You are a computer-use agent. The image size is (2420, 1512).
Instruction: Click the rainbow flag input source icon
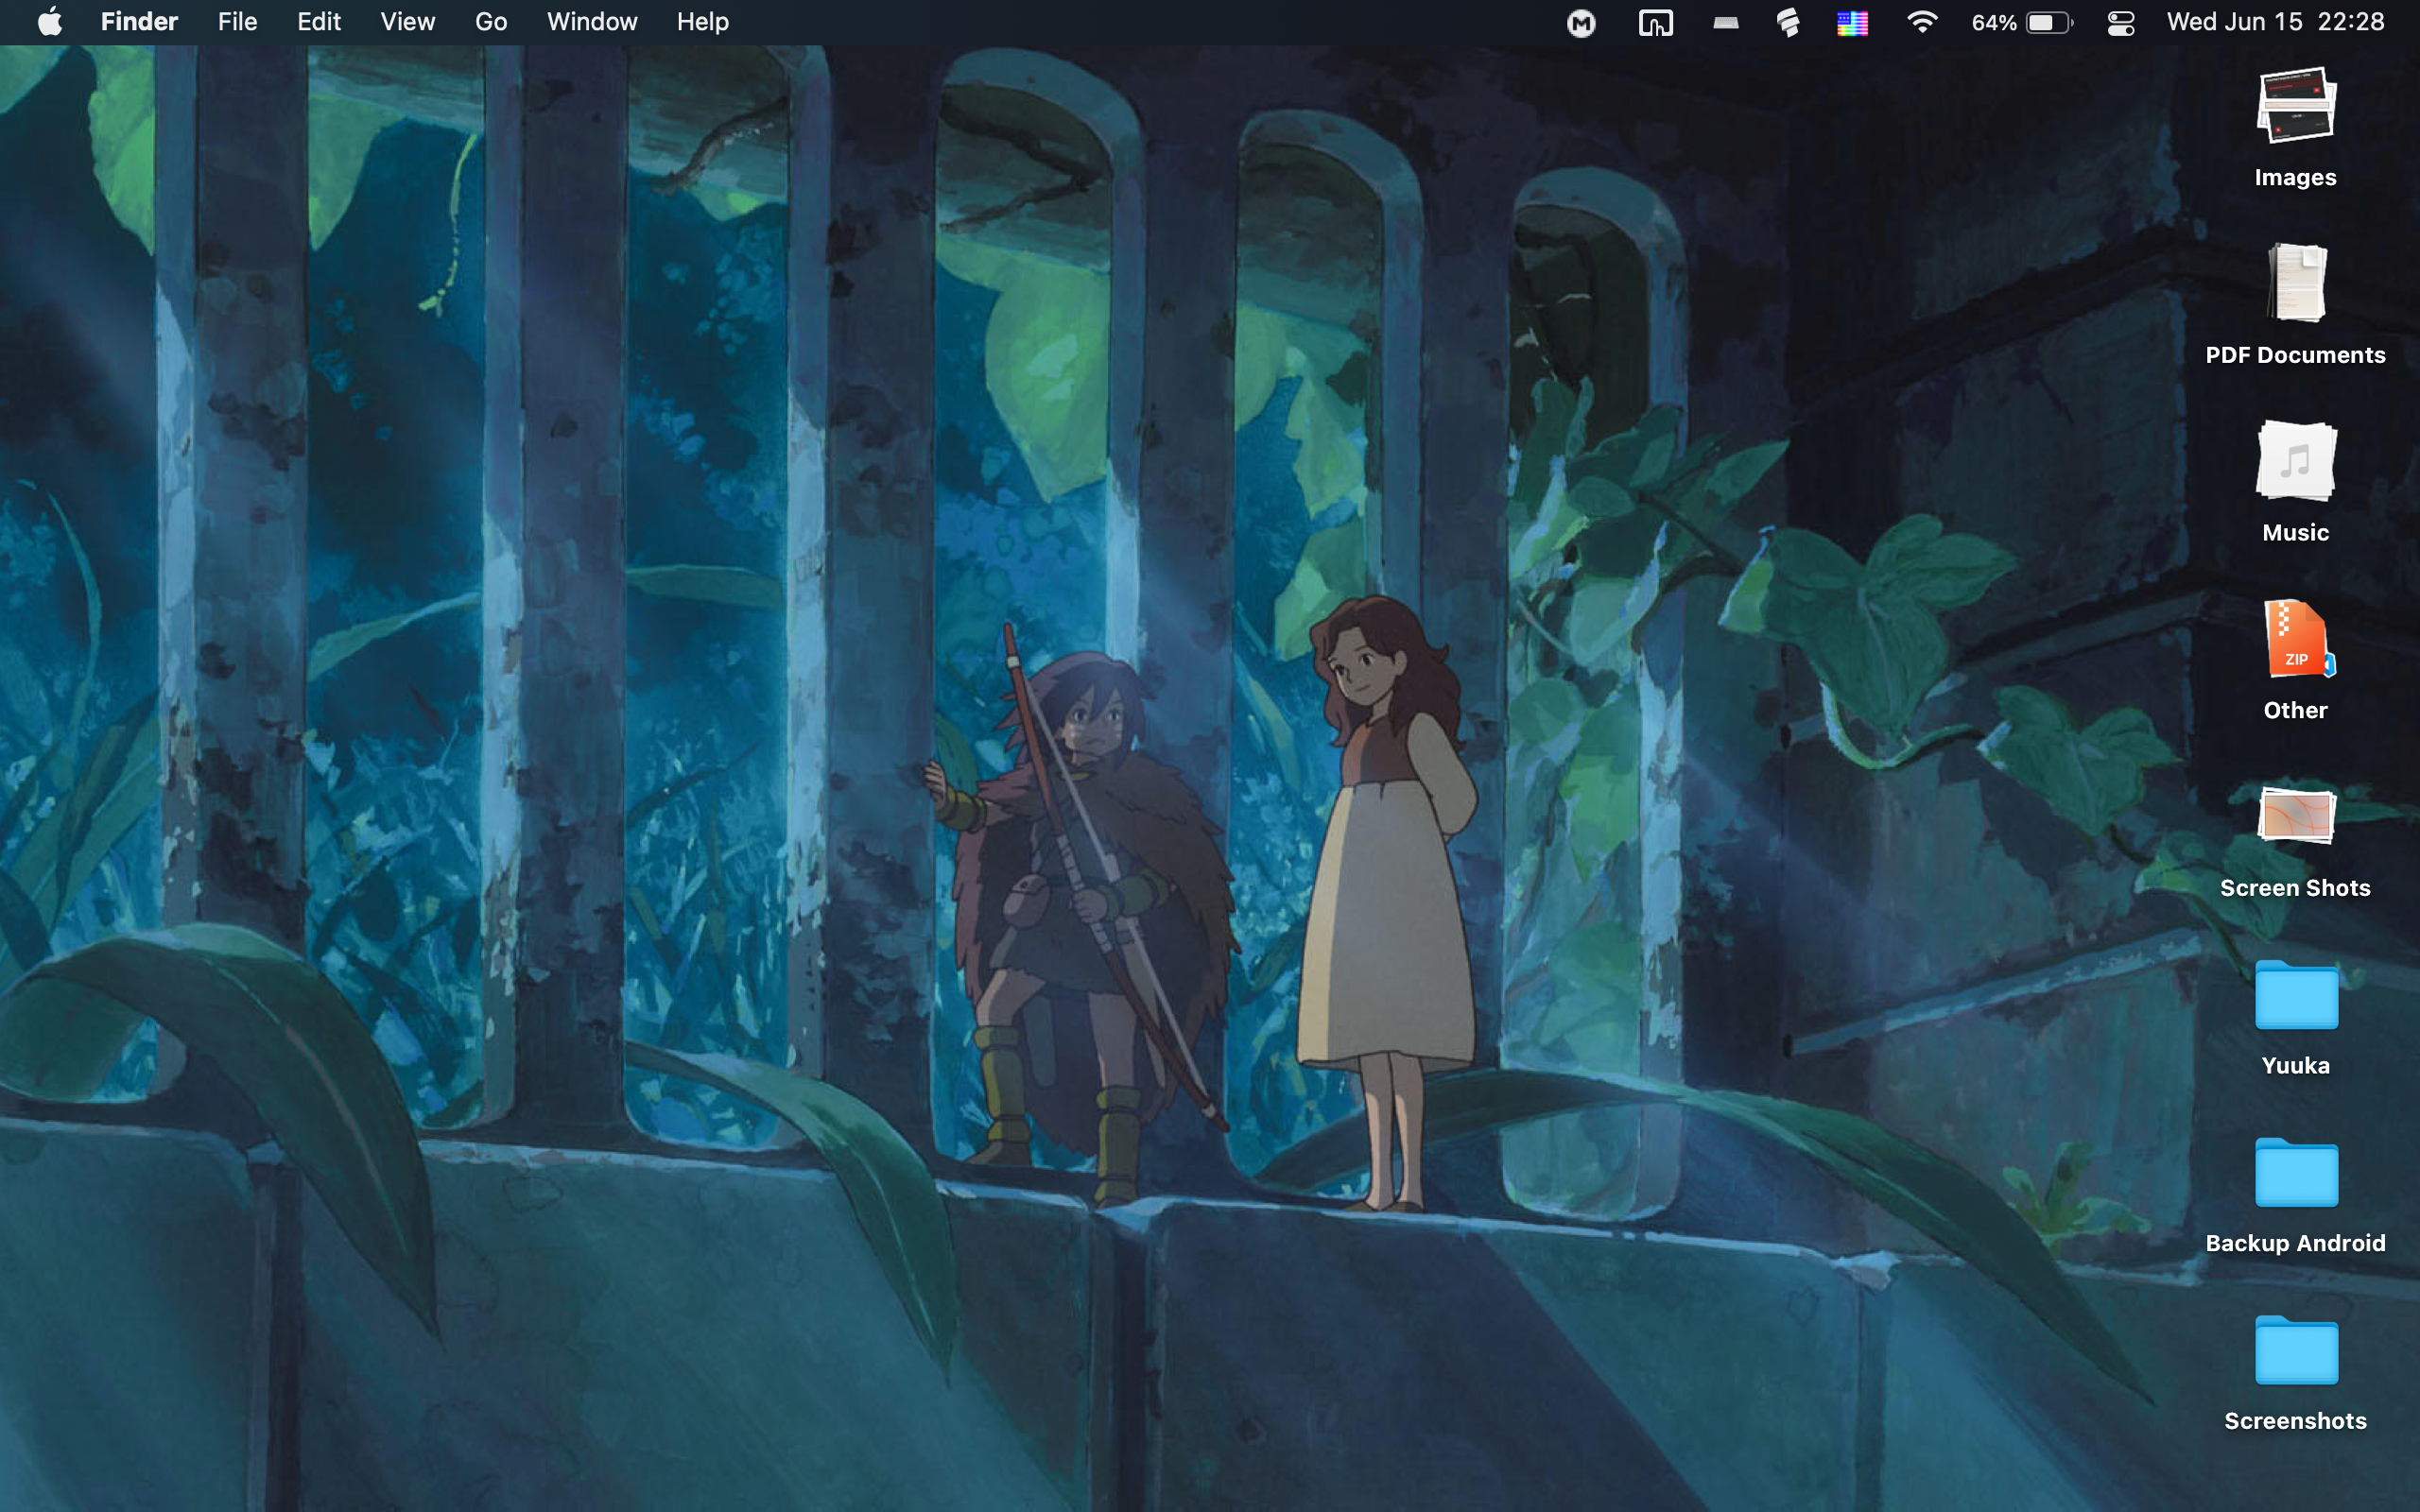(1852, 22)
